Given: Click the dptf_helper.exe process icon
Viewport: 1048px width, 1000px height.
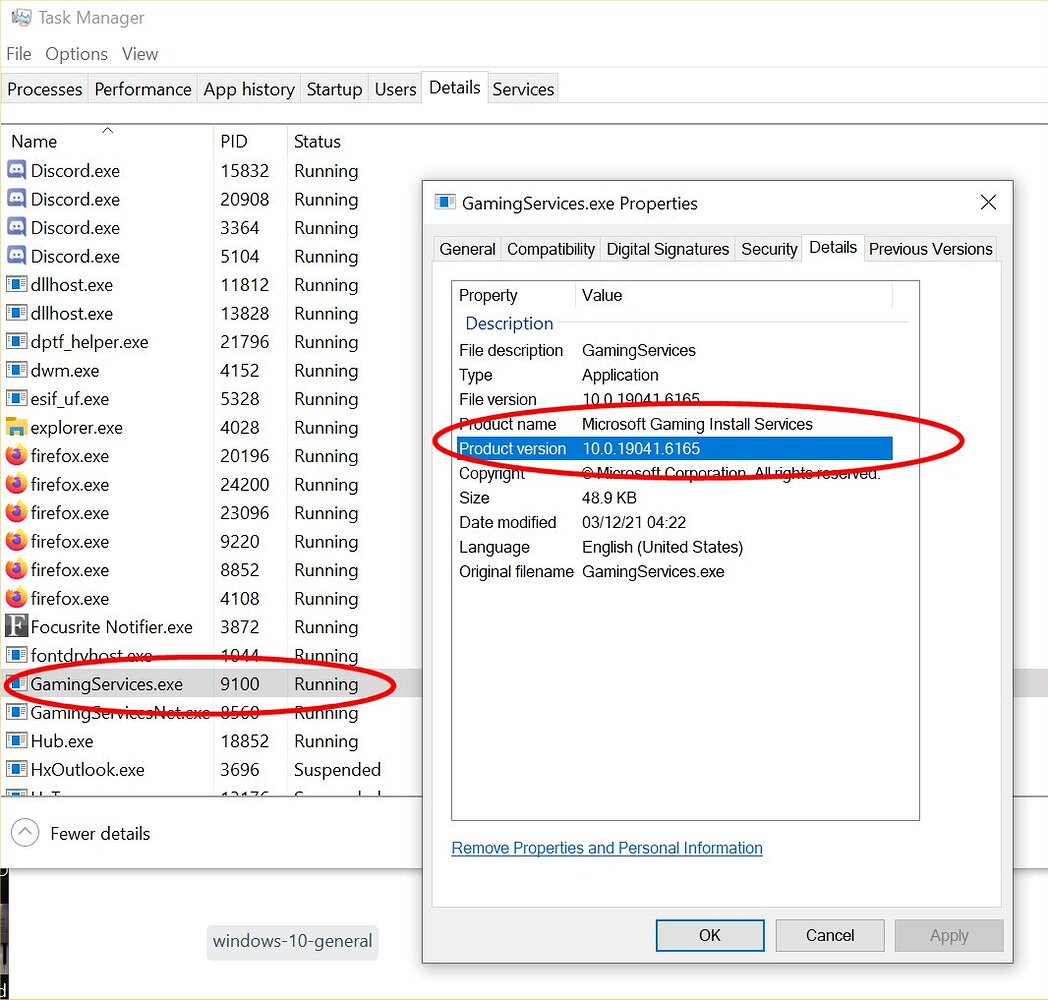Looking at the screenshot, I should coord(17,342).
